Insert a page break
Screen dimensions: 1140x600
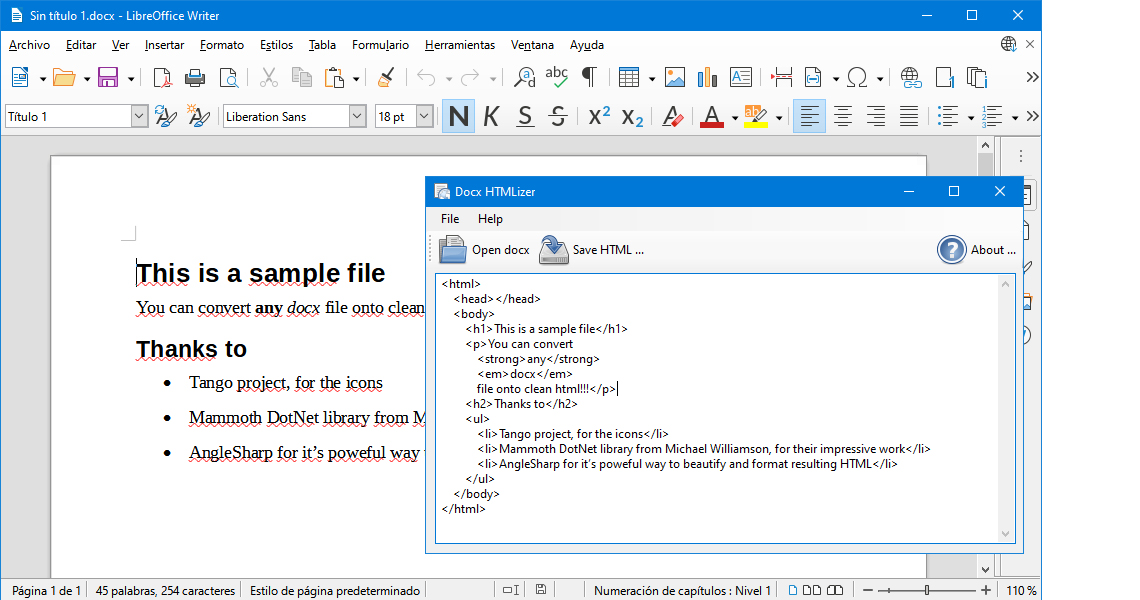coord(782,77)
